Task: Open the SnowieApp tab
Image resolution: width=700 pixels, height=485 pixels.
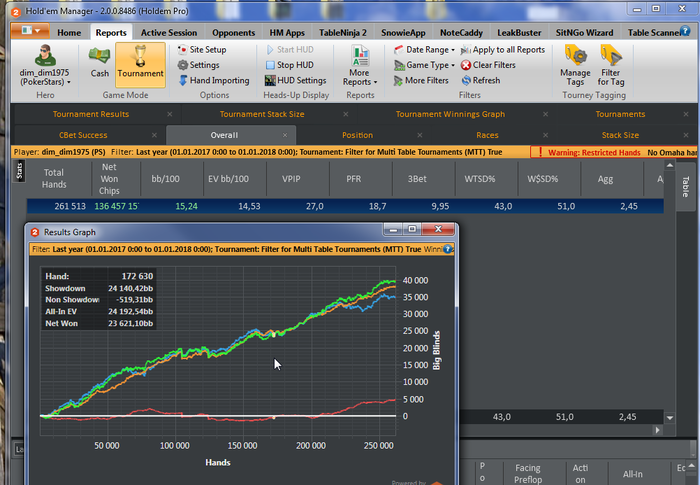Action: pos(403,33)
